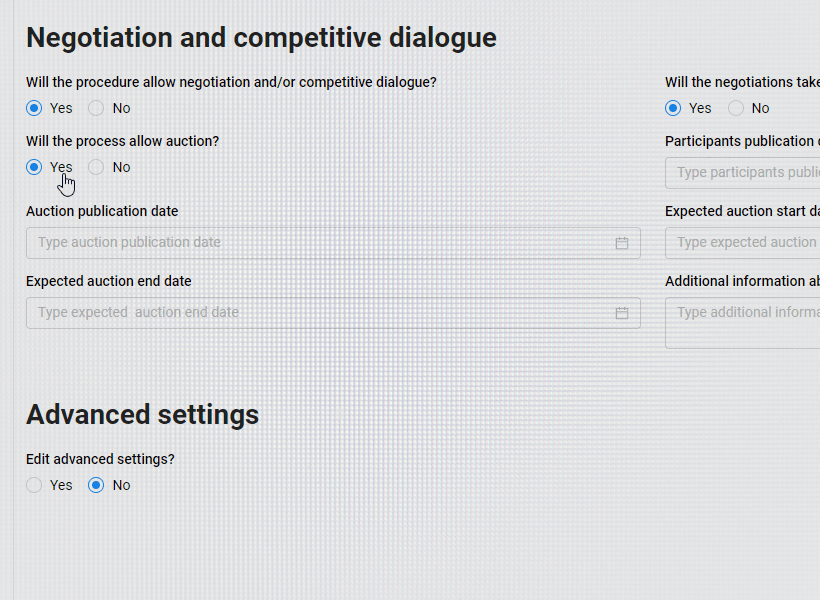The width and height of the screenshot is (820, 600).
Task: Enable Yes for Edit advanced settings
Action: 35,485
